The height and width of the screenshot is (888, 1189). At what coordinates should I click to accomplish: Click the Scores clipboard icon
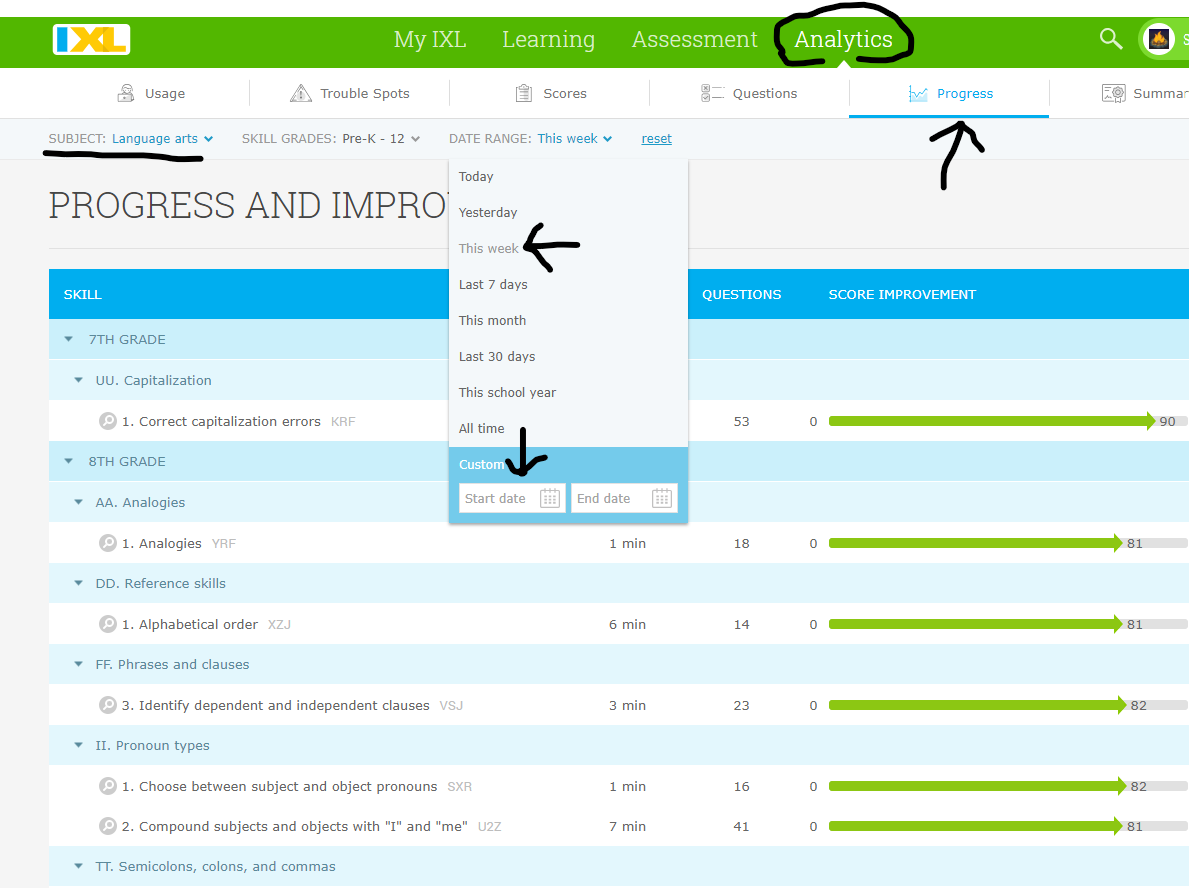524,93
